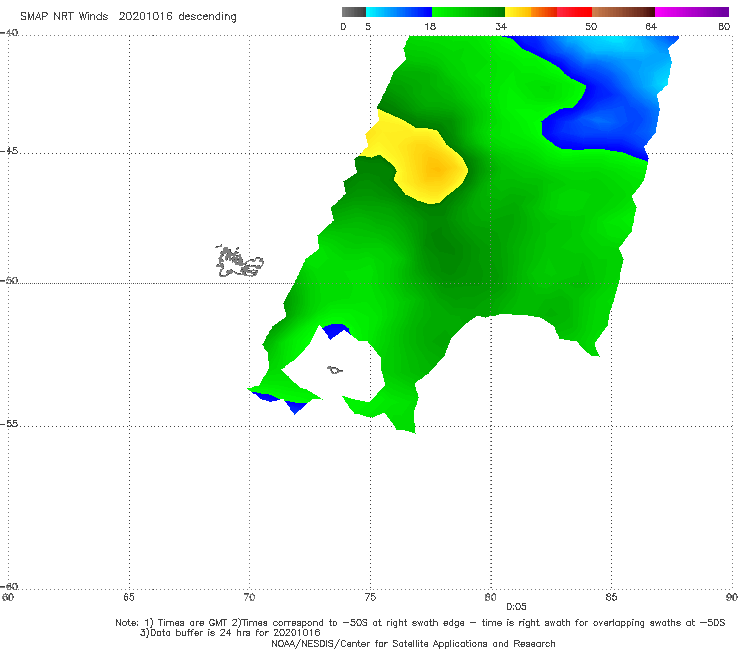This screenshot has height=650, width=740.
Task: Click the longitude axis label '70'
Action: pos(249,598)
